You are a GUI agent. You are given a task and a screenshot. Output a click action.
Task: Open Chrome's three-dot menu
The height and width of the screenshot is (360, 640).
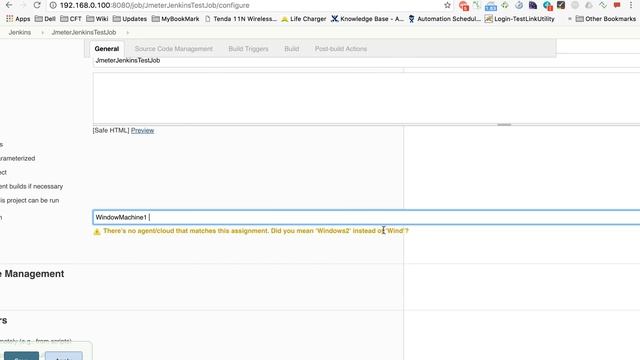point(631,5)
